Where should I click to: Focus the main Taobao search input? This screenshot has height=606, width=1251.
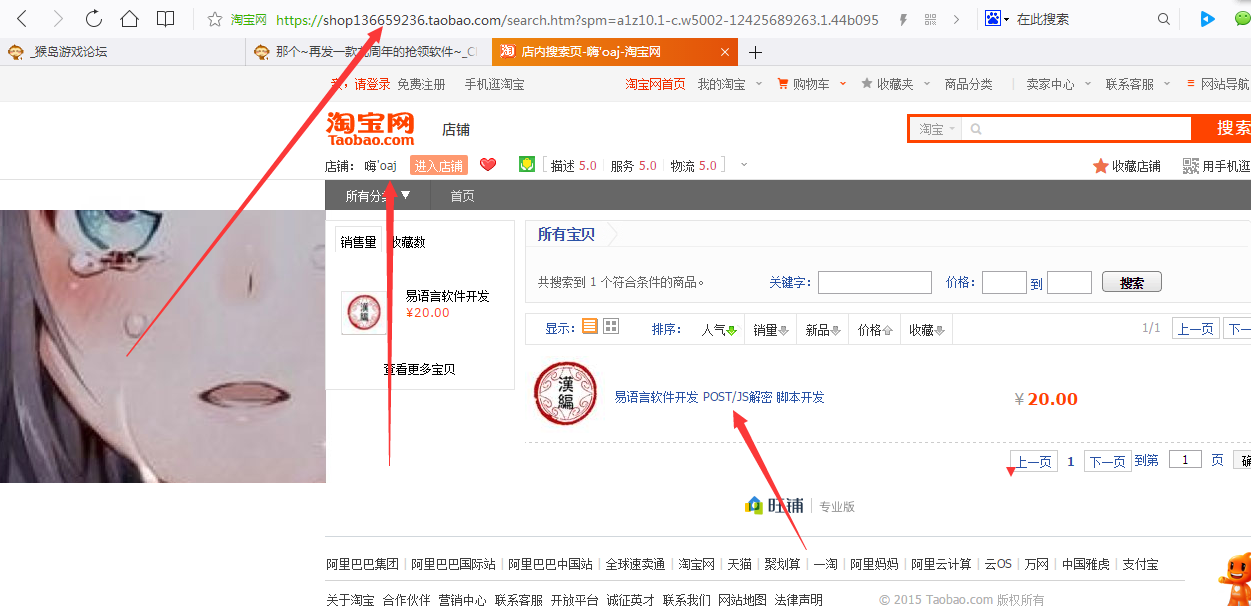click(x=1077, y=129)
